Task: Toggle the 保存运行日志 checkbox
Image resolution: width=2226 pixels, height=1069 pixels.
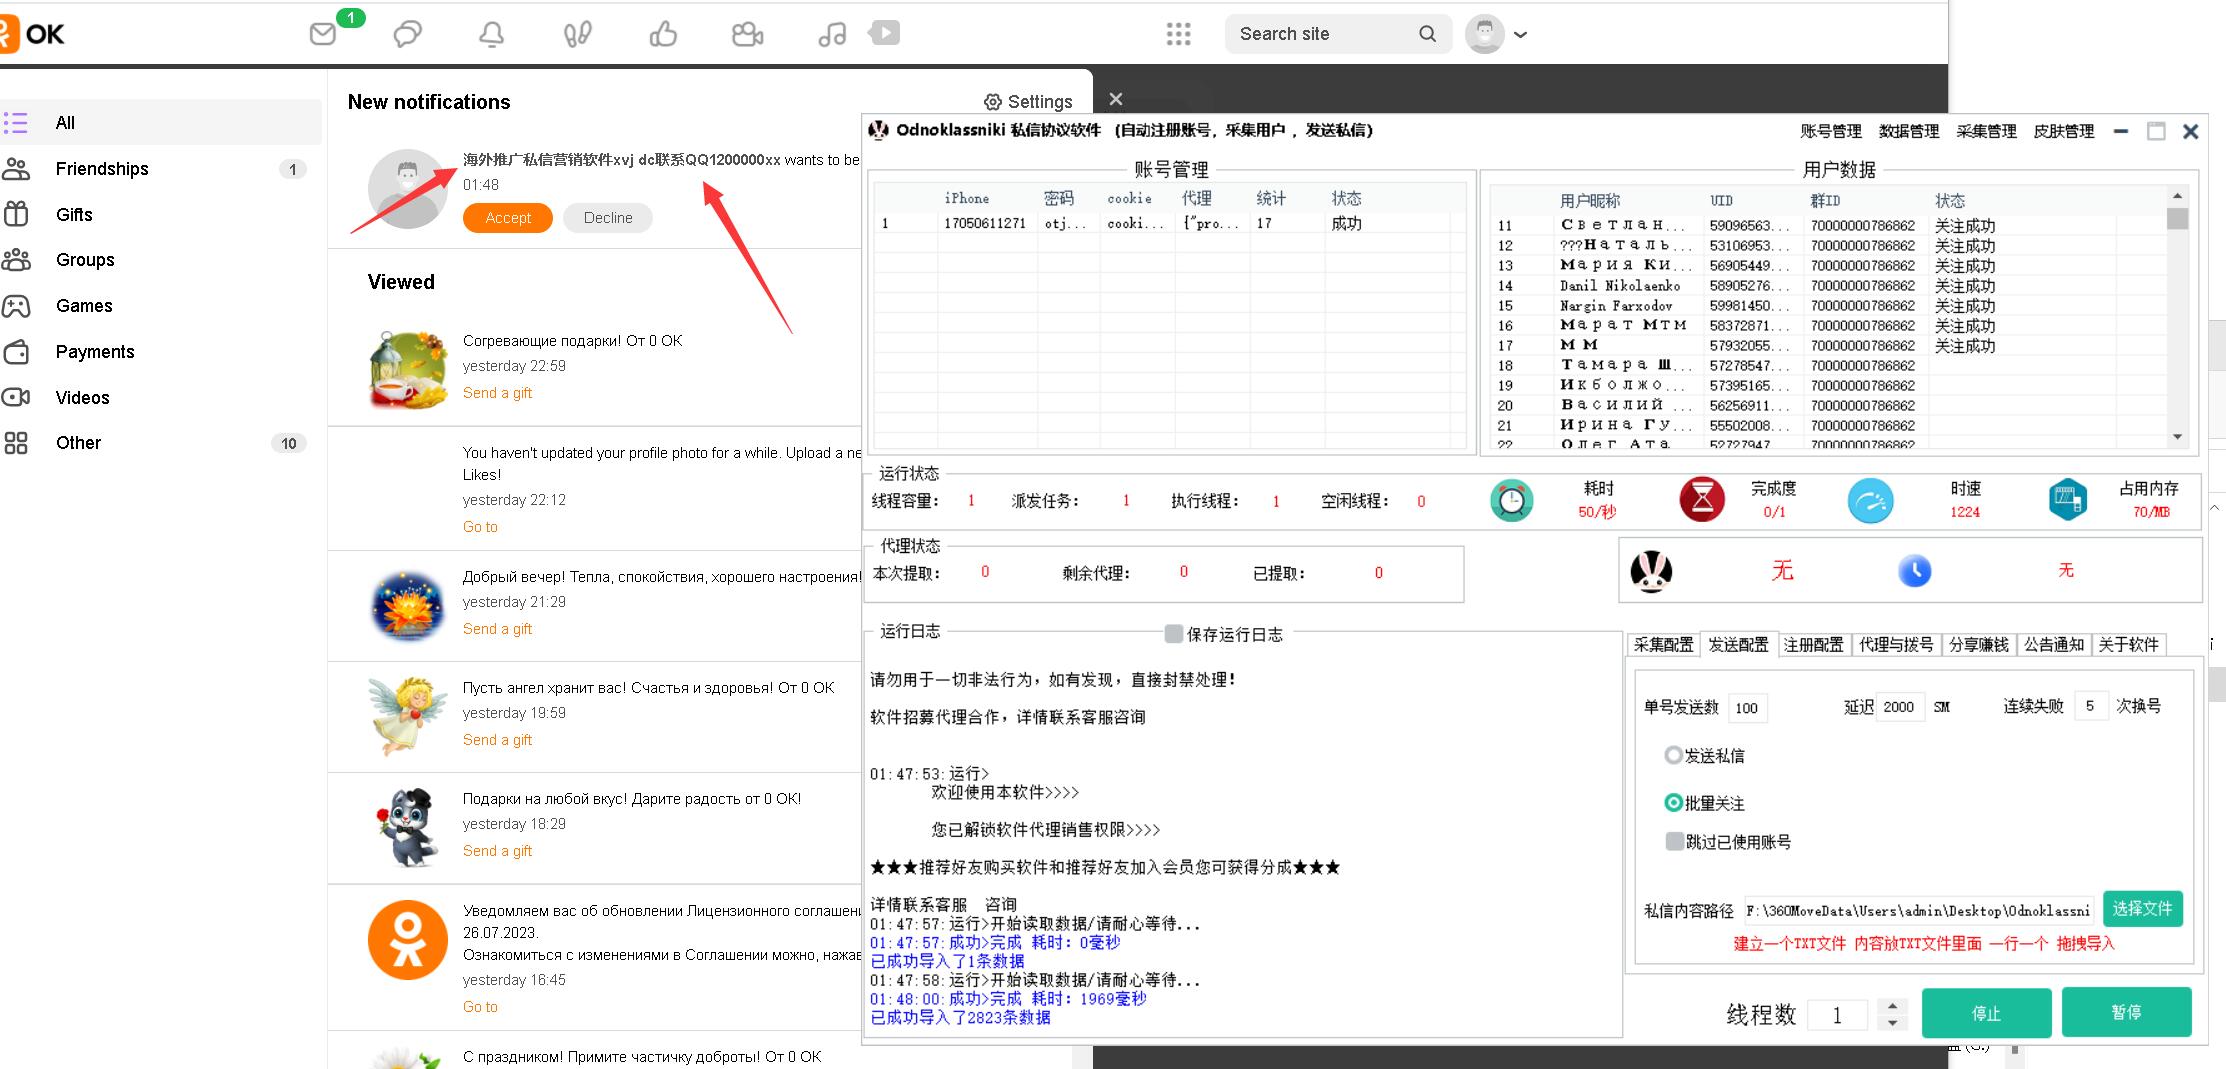Action: (x=1174, y=634)
